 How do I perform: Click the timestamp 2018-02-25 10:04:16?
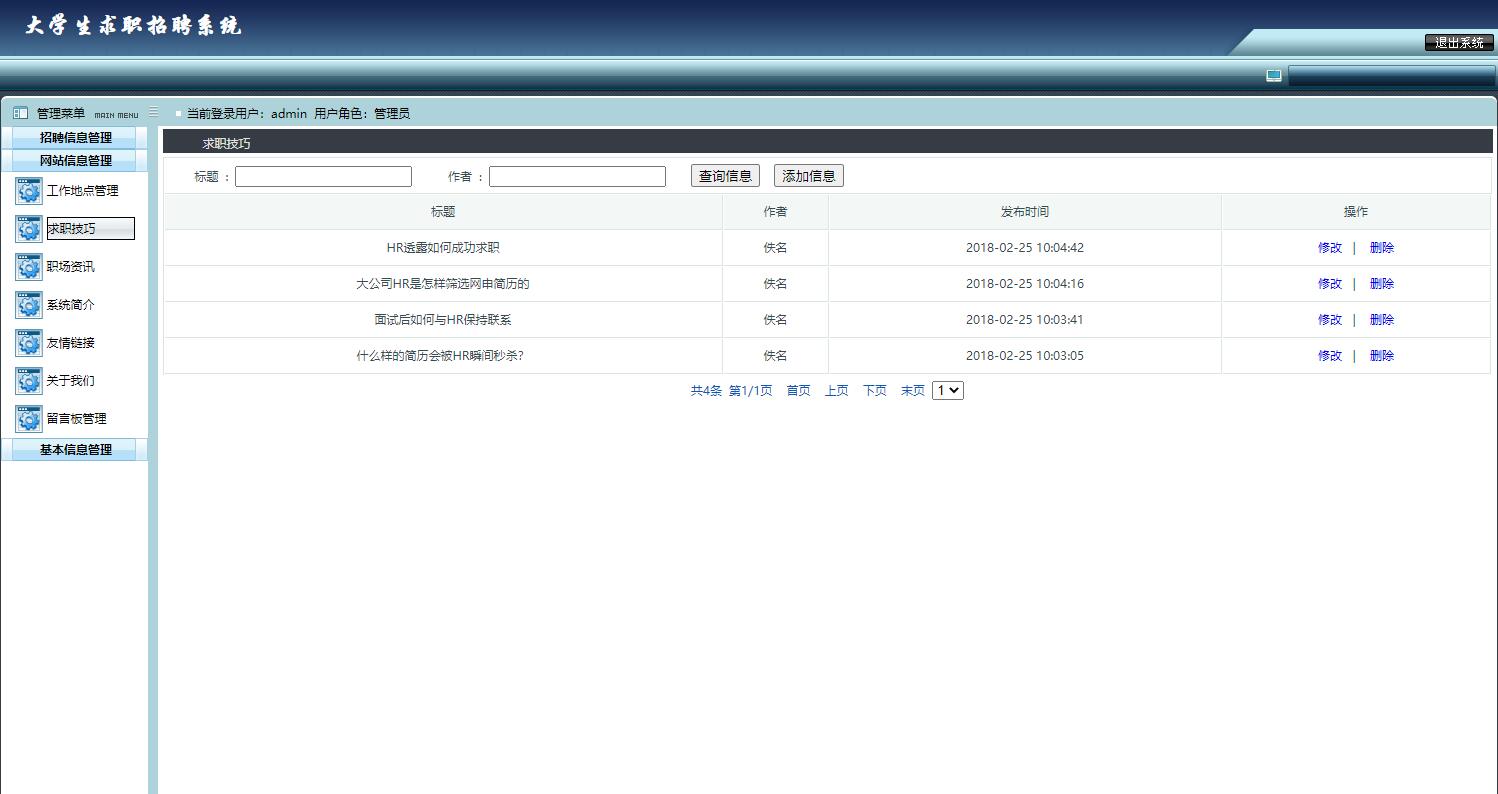coord(1025,284)
